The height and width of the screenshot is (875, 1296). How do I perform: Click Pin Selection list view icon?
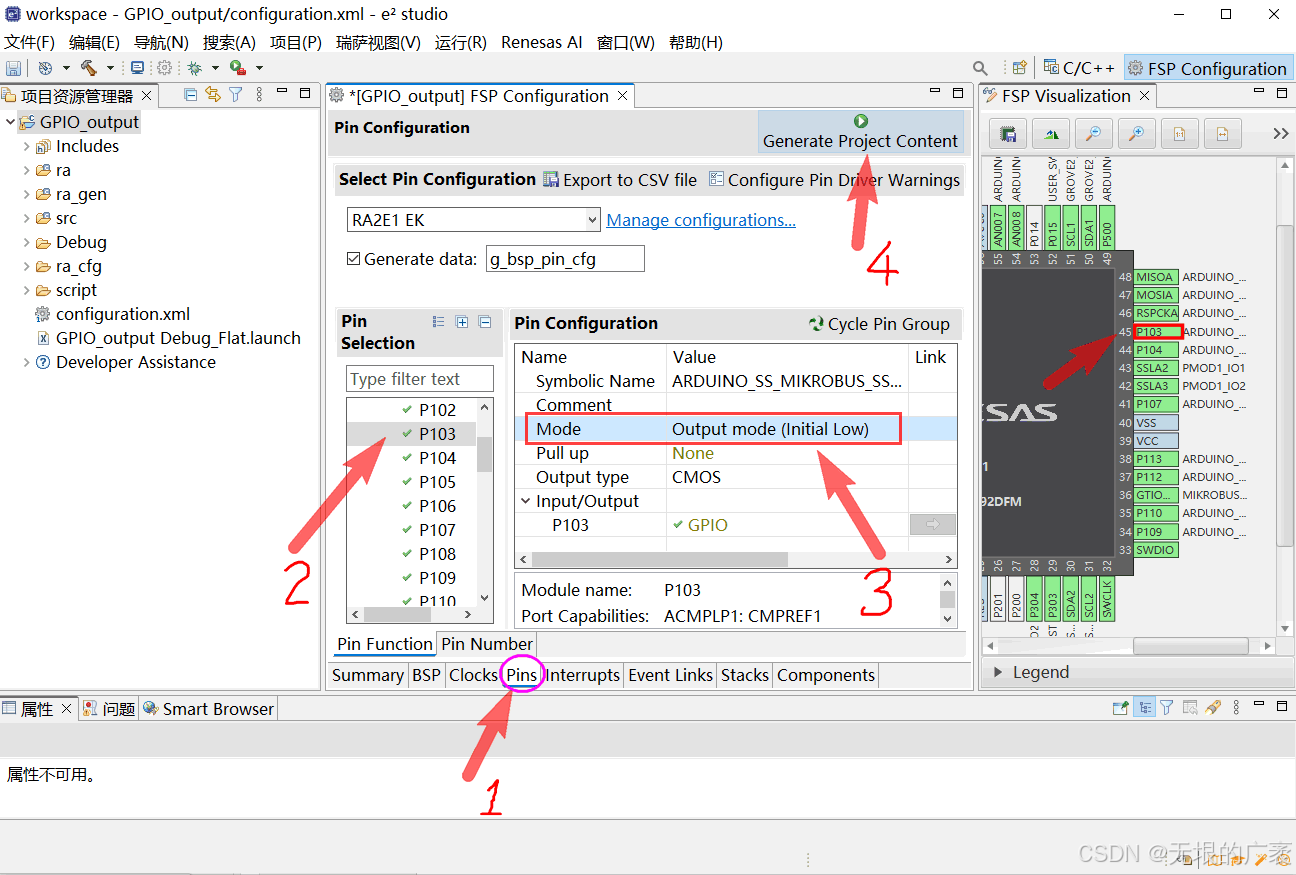[438, 322]
